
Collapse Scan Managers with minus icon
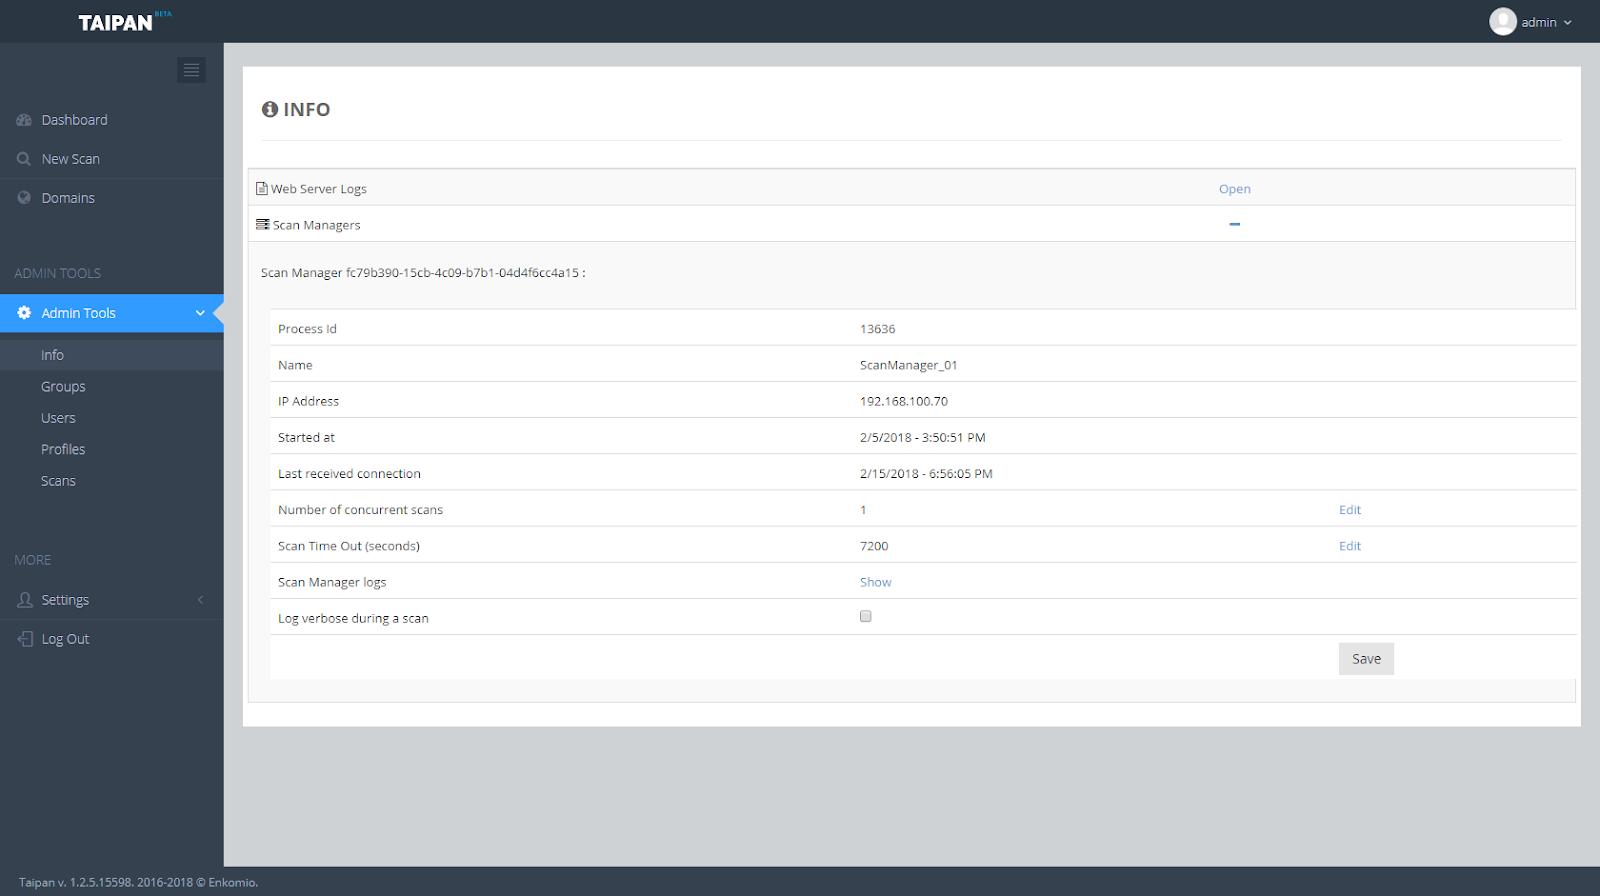[1235, 224]
